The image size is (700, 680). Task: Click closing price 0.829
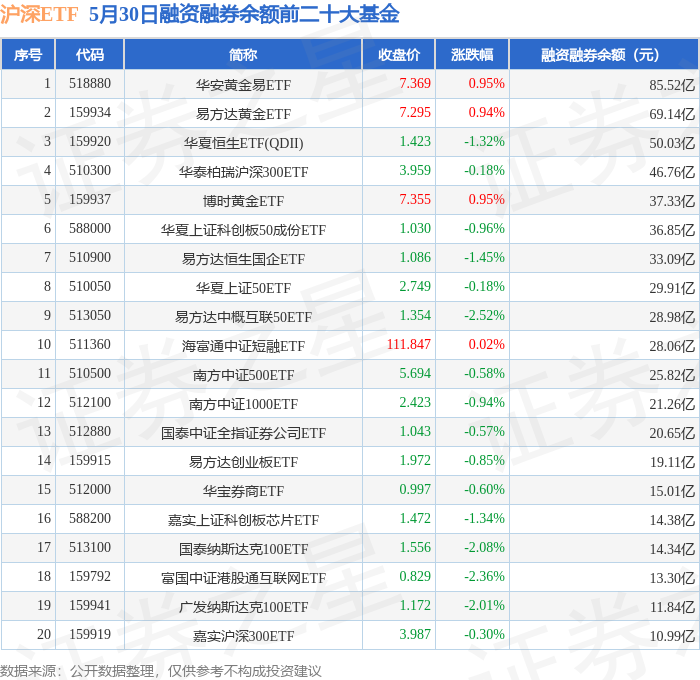[x=415, y=577]
